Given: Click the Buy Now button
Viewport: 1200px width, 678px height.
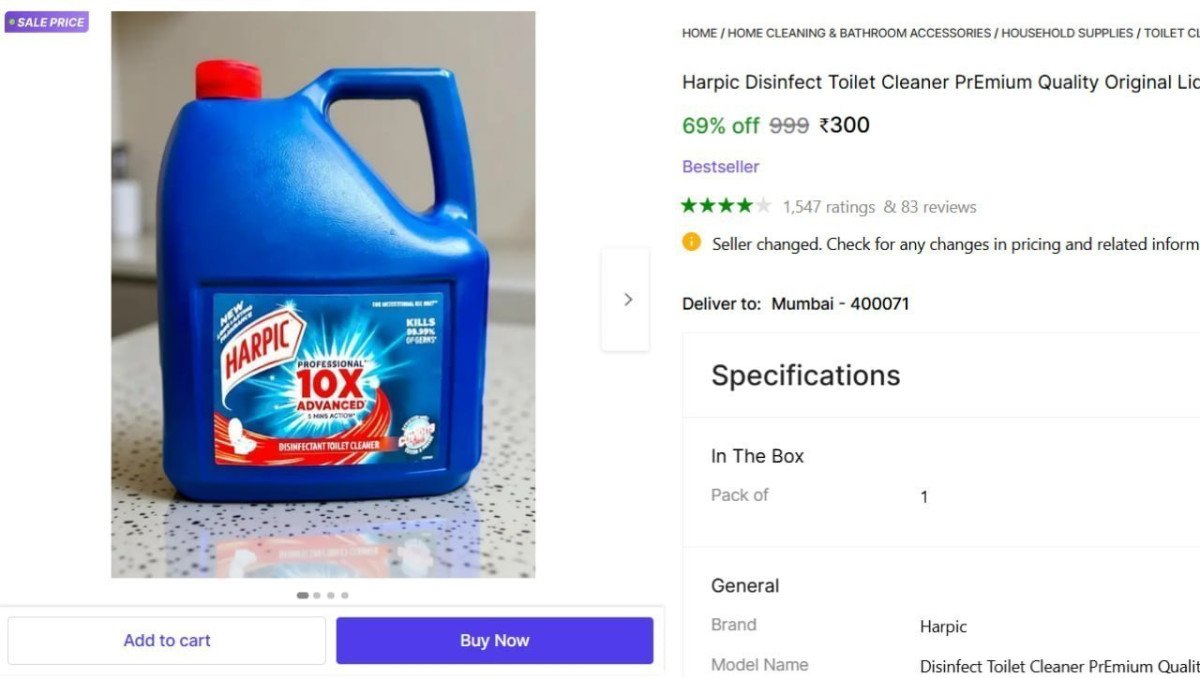Looking at the screenshot, I should click(x=494, y=640).
